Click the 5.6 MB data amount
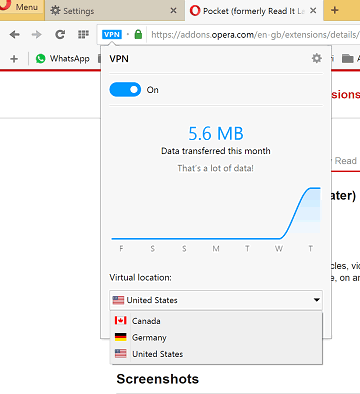This screenshot has width=360, height=394. coord(216,133)
